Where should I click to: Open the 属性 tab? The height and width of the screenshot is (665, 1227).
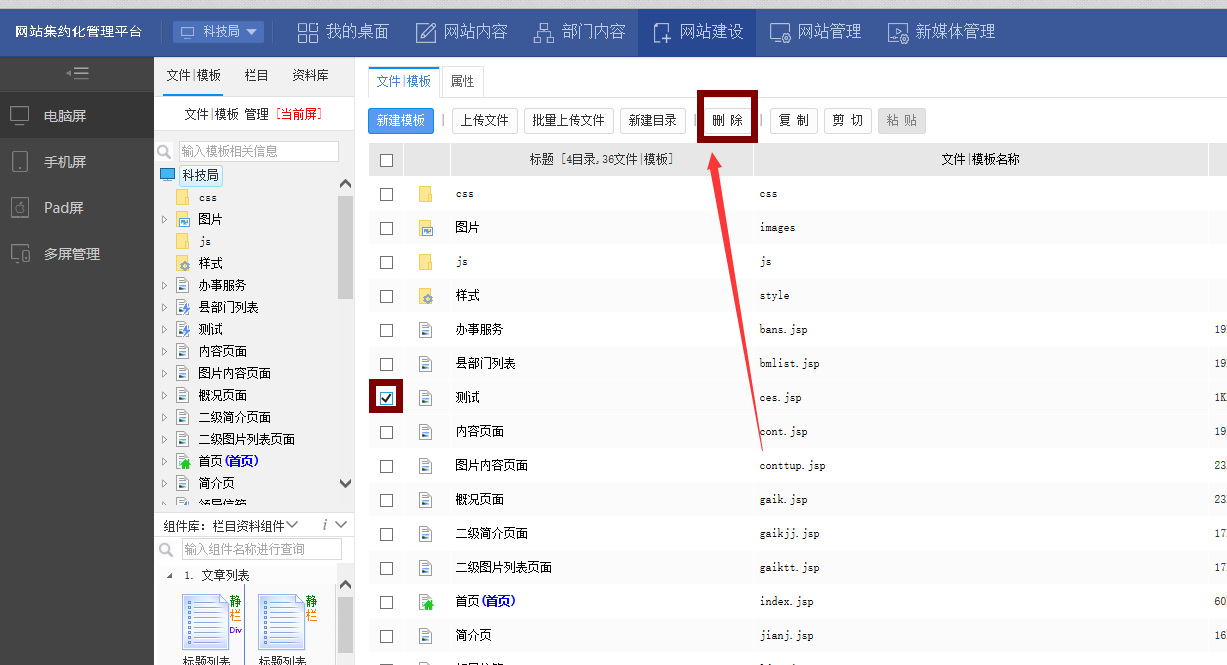[x=462, y=81]
